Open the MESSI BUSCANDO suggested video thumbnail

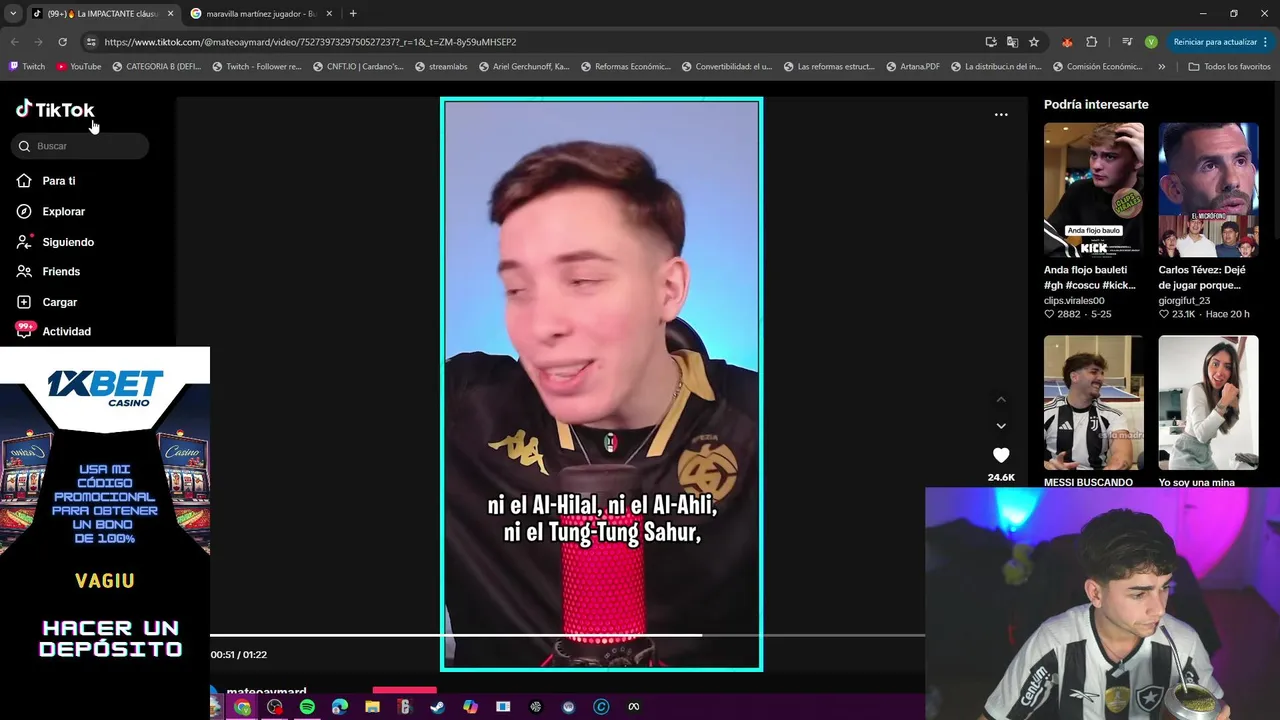click(x=1094, y=402)
